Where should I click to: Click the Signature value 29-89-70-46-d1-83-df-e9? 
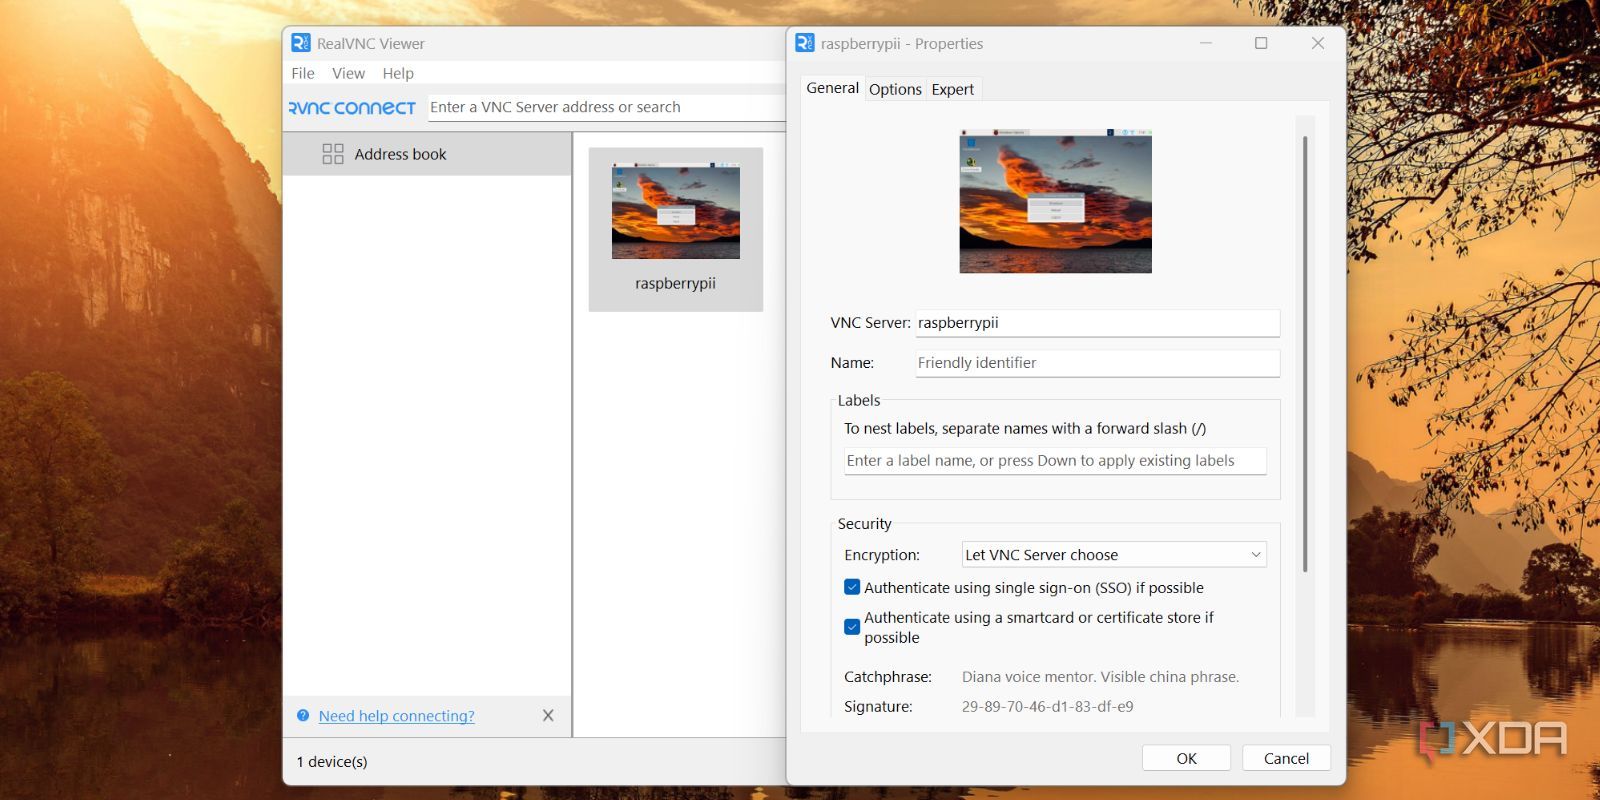(1047, 706)
